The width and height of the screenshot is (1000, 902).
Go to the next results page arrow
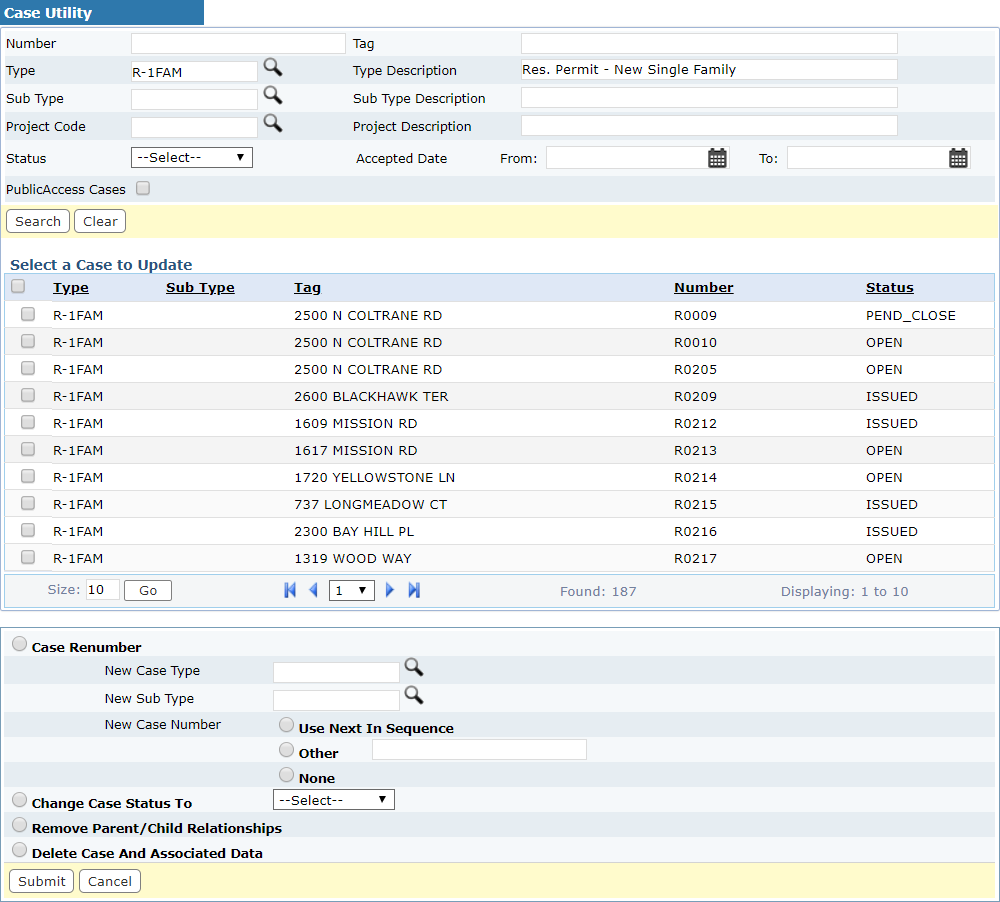tap(390, 591)
